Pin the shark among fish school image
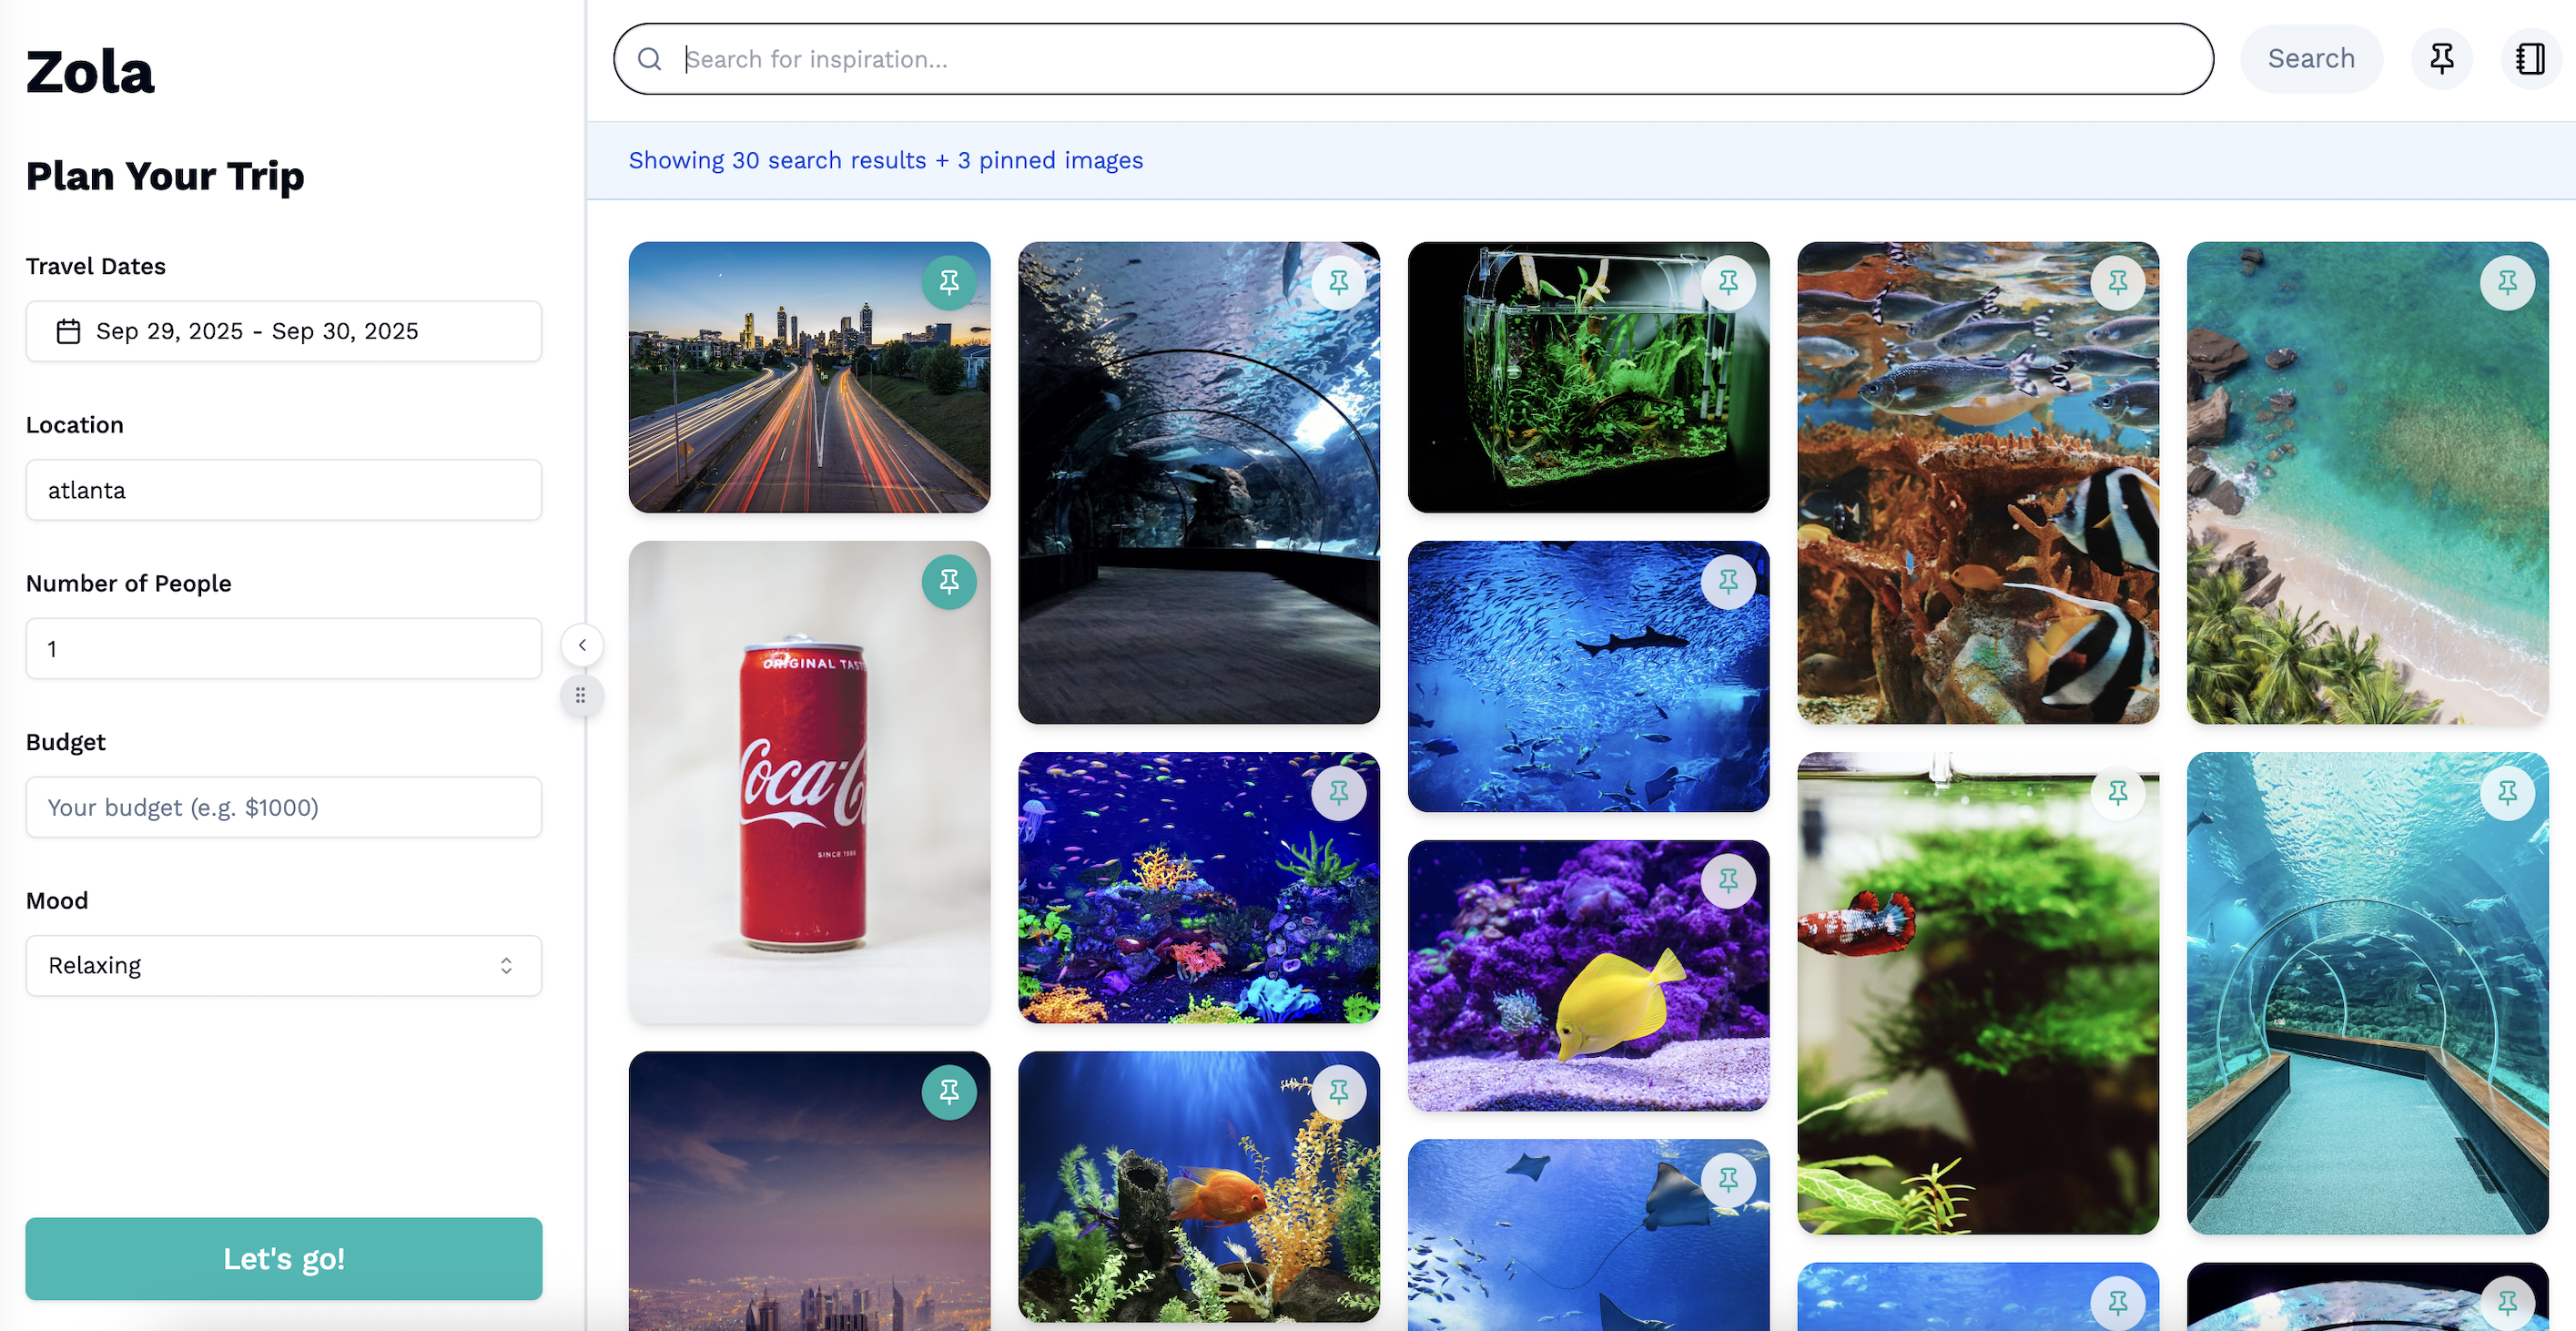This screenshot has height=1331, width=2576. [1727, 582]
